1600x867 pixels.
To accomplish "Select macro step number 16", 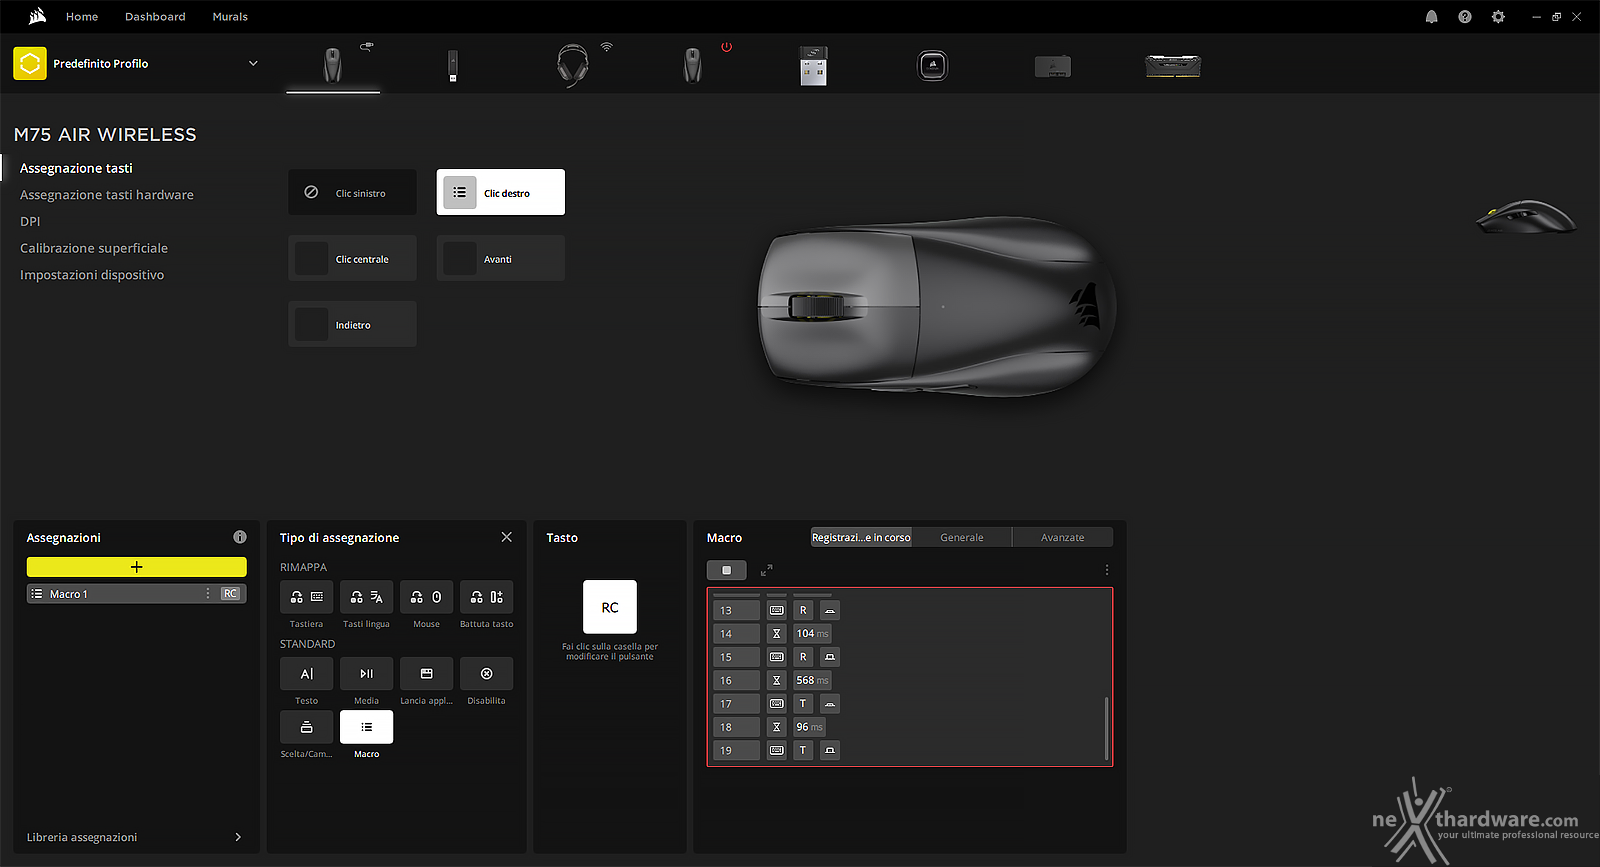I will point(736,680).
